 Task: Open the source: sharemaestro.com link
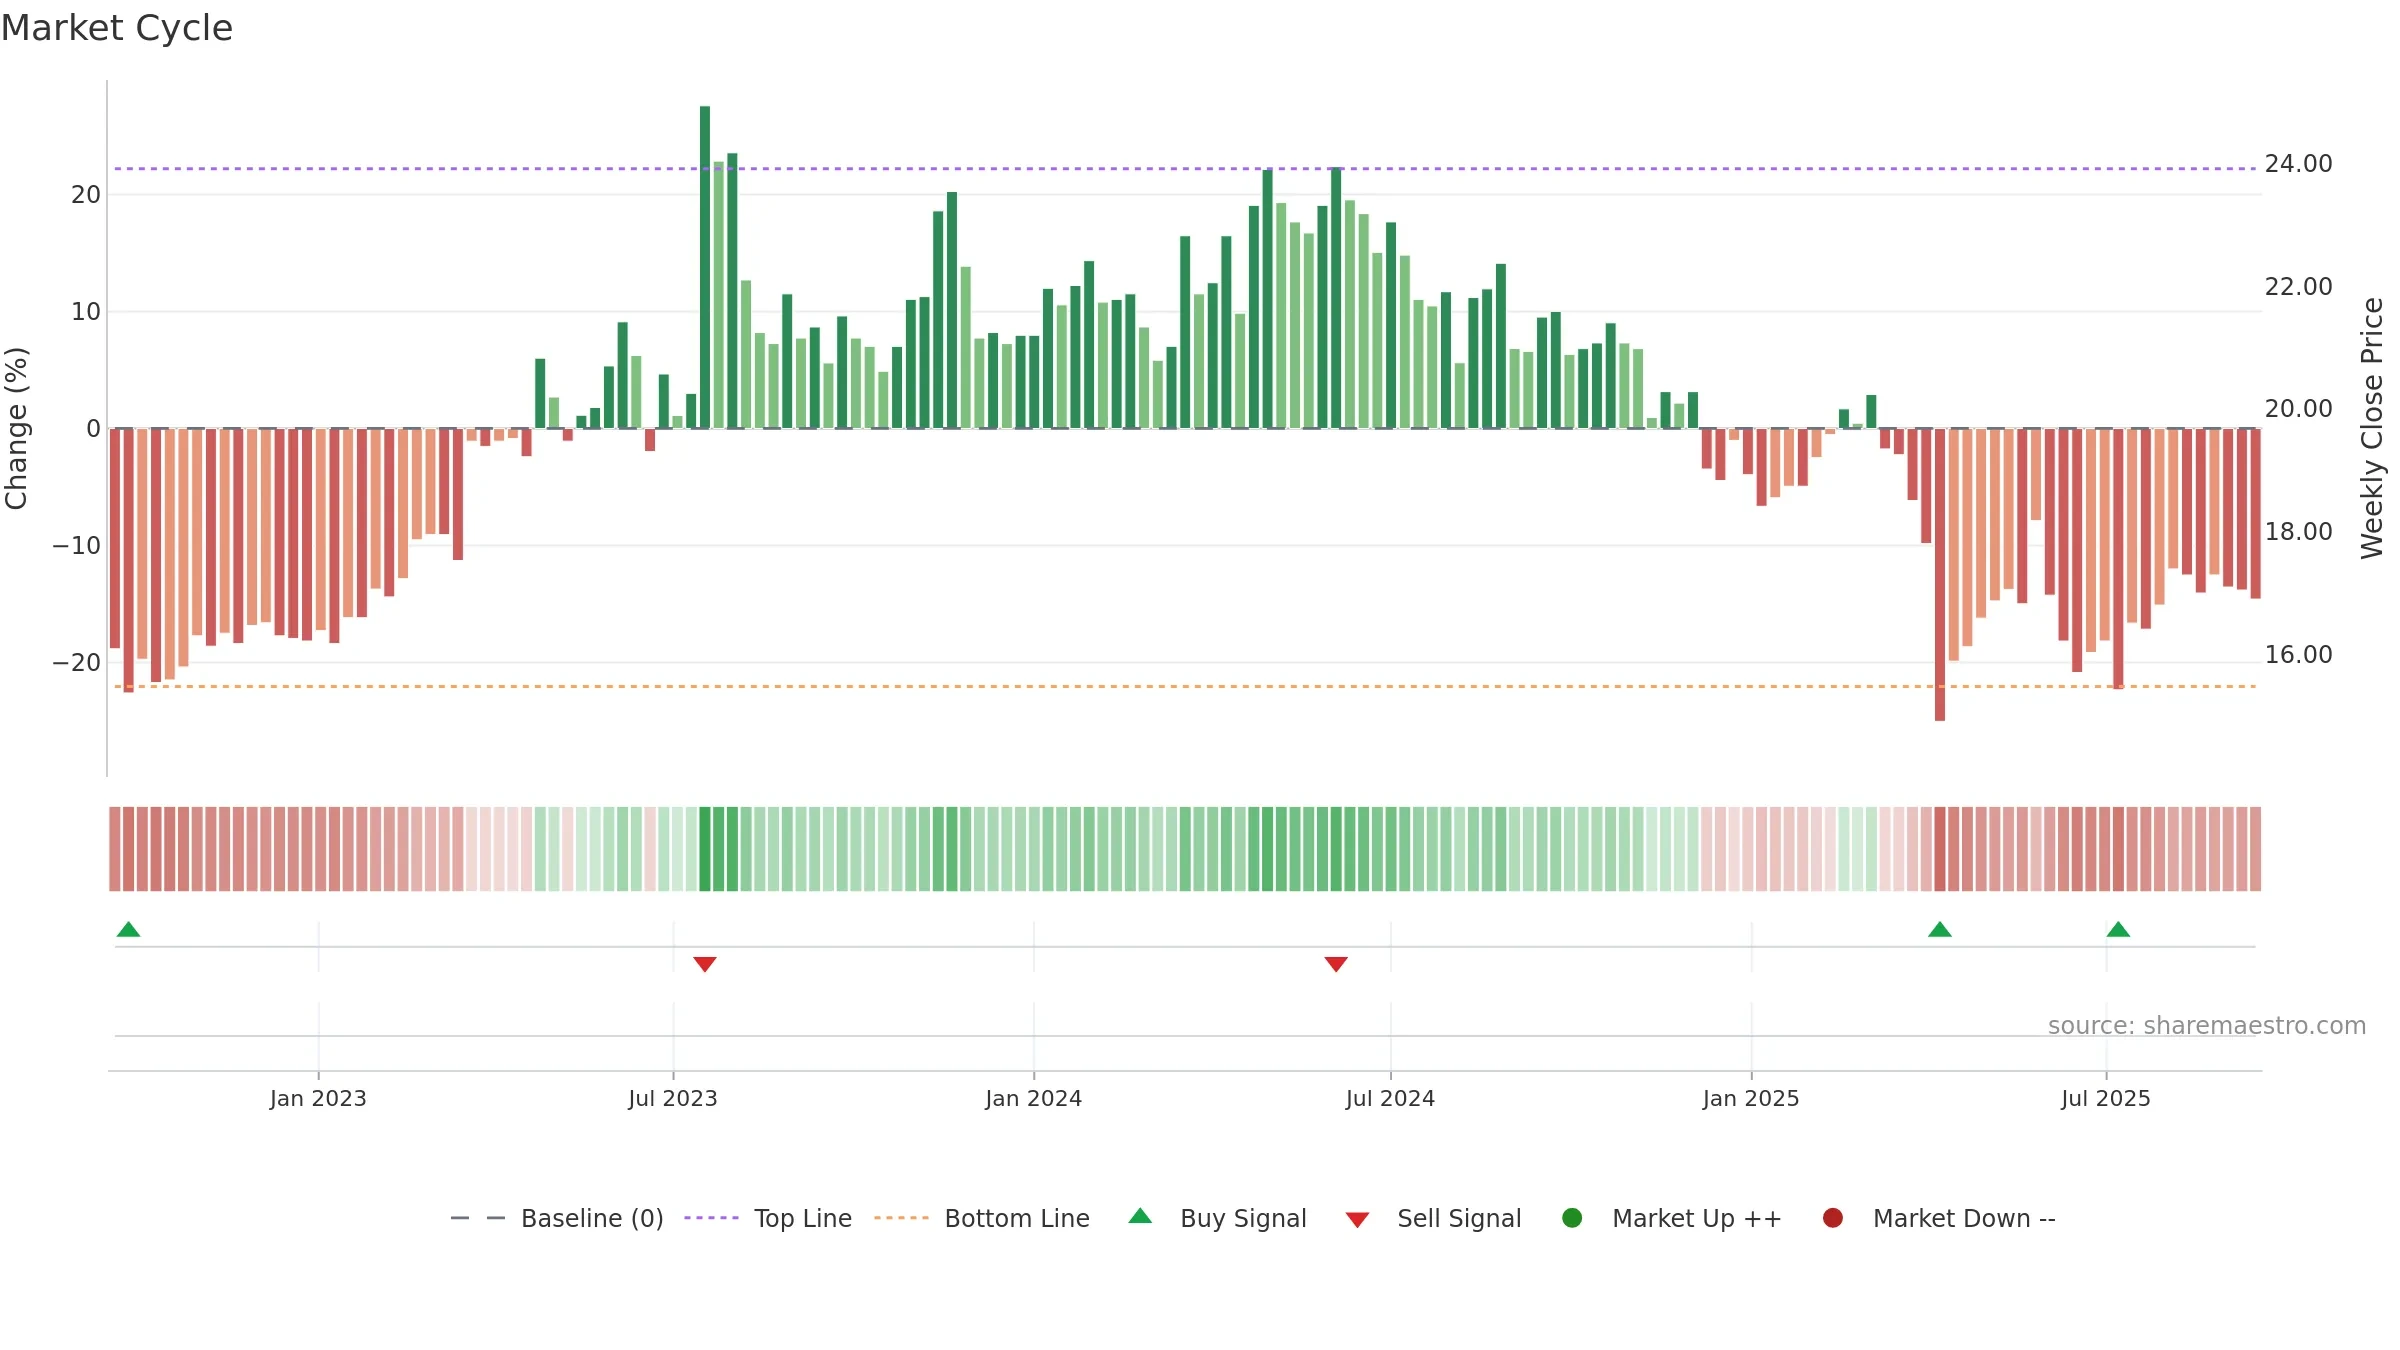coord(2207,1026)
